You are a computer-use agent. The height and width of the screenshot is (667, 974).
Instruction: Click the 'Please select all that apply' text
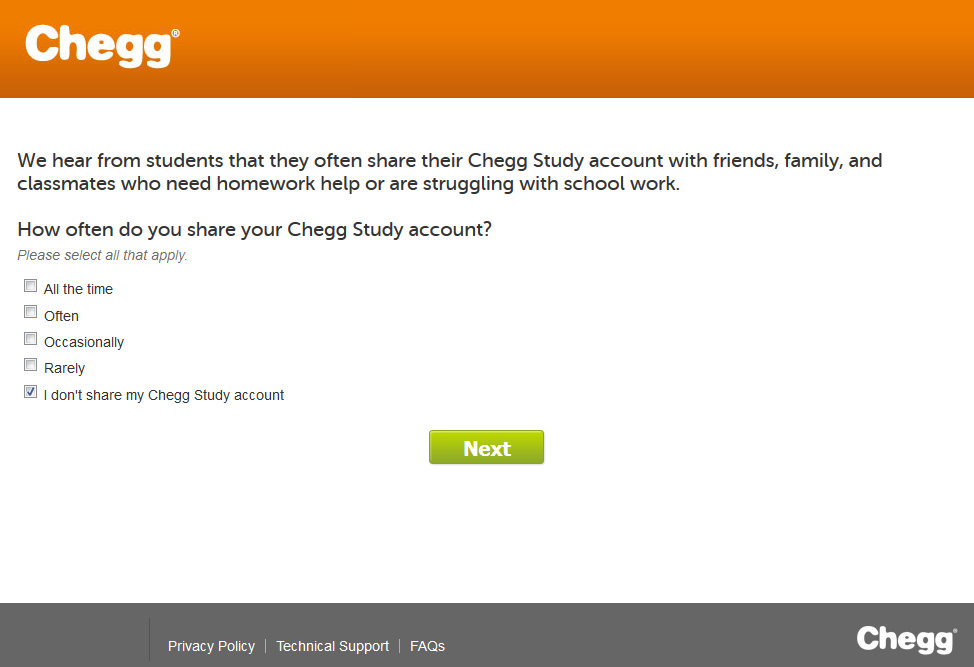tap(101, 255)
